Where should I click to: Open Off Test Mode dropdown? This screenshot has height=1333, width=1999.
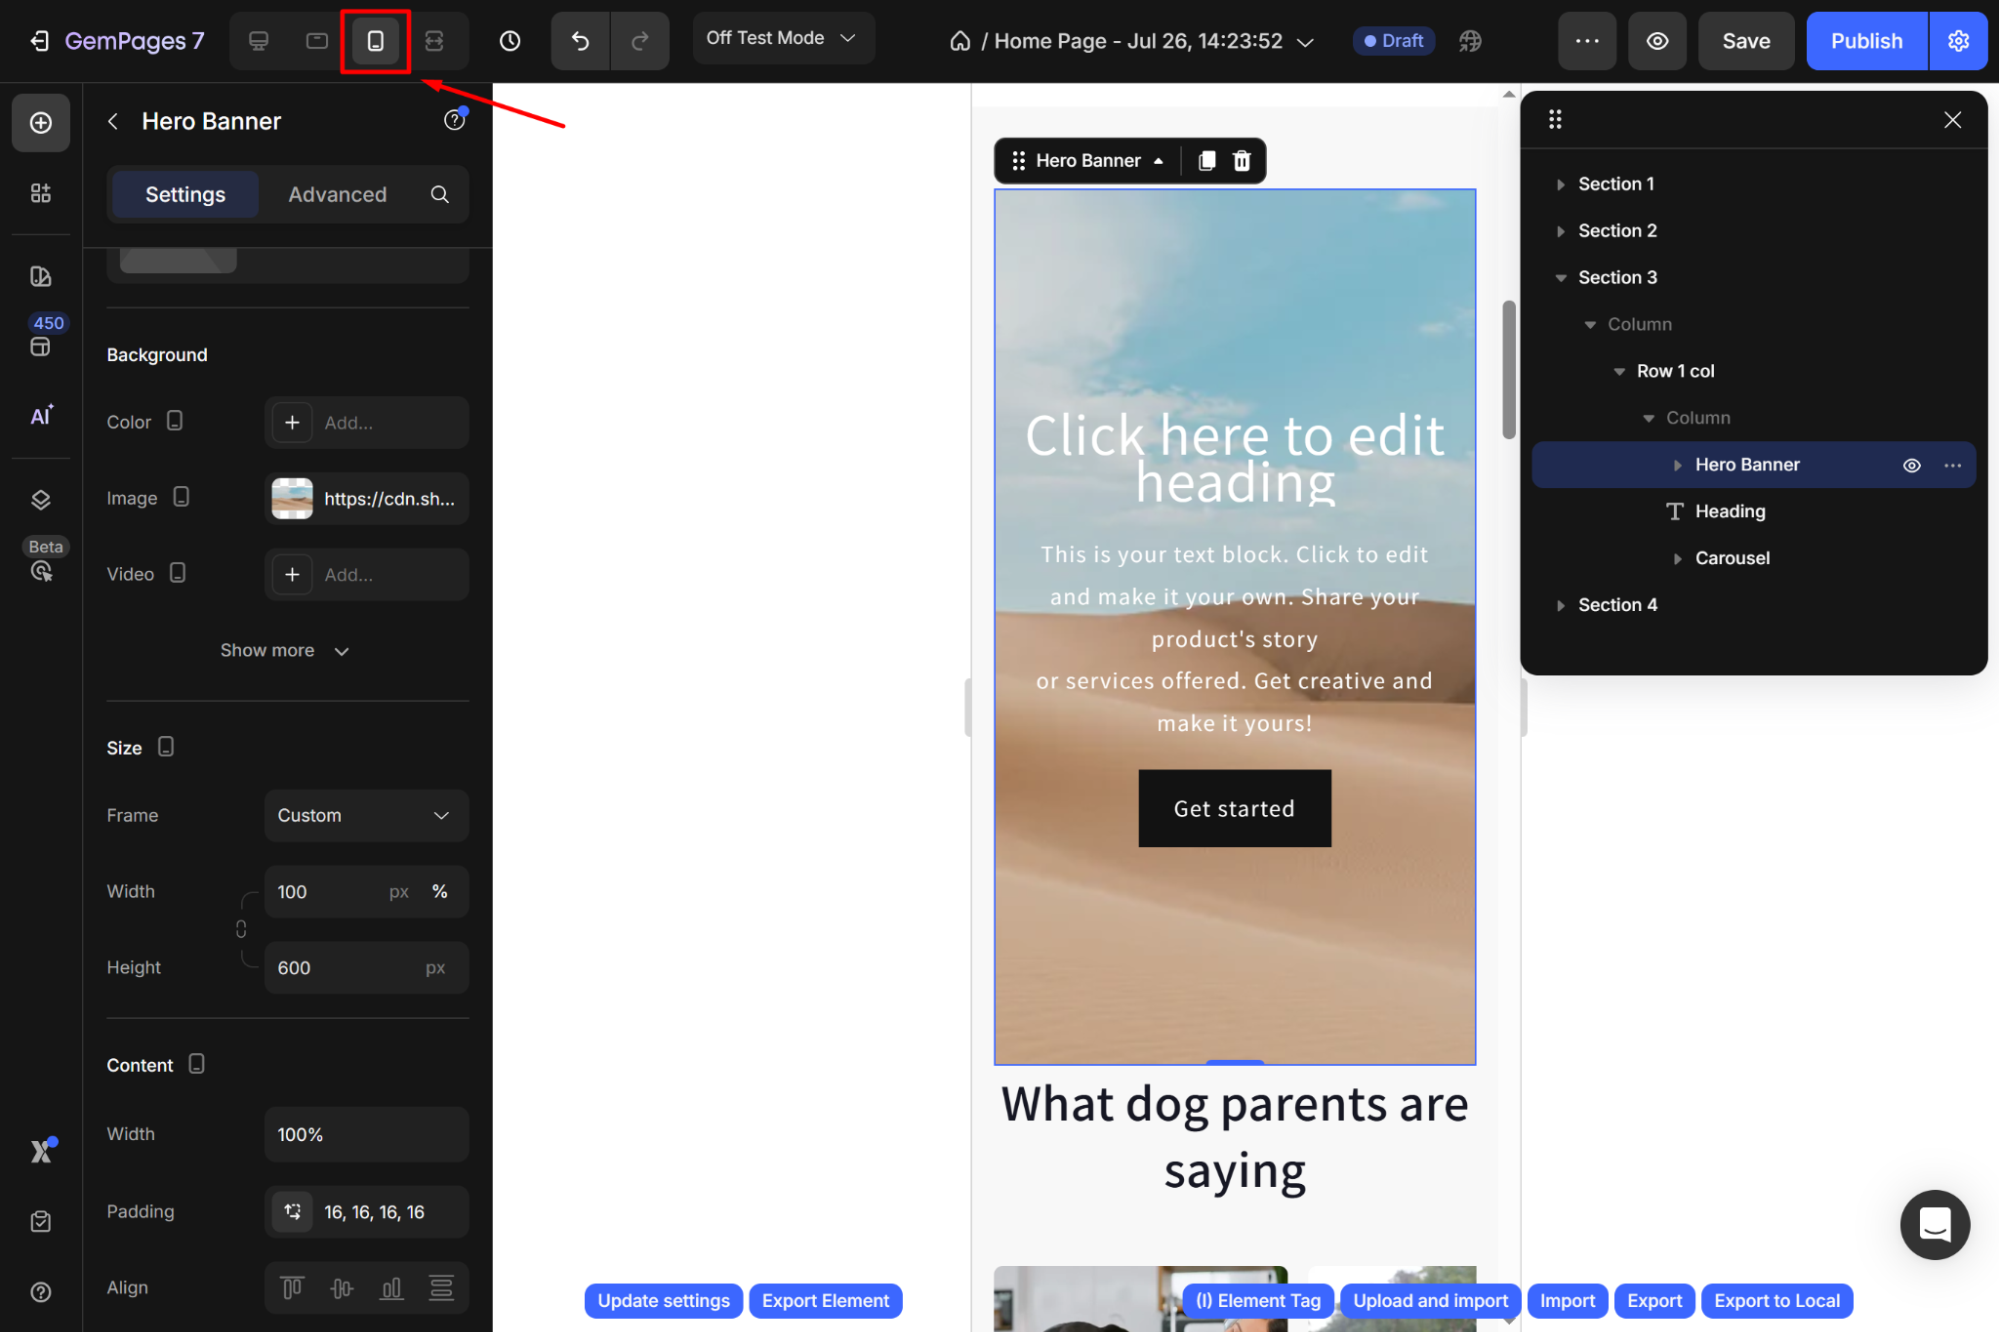pos(782,38)
